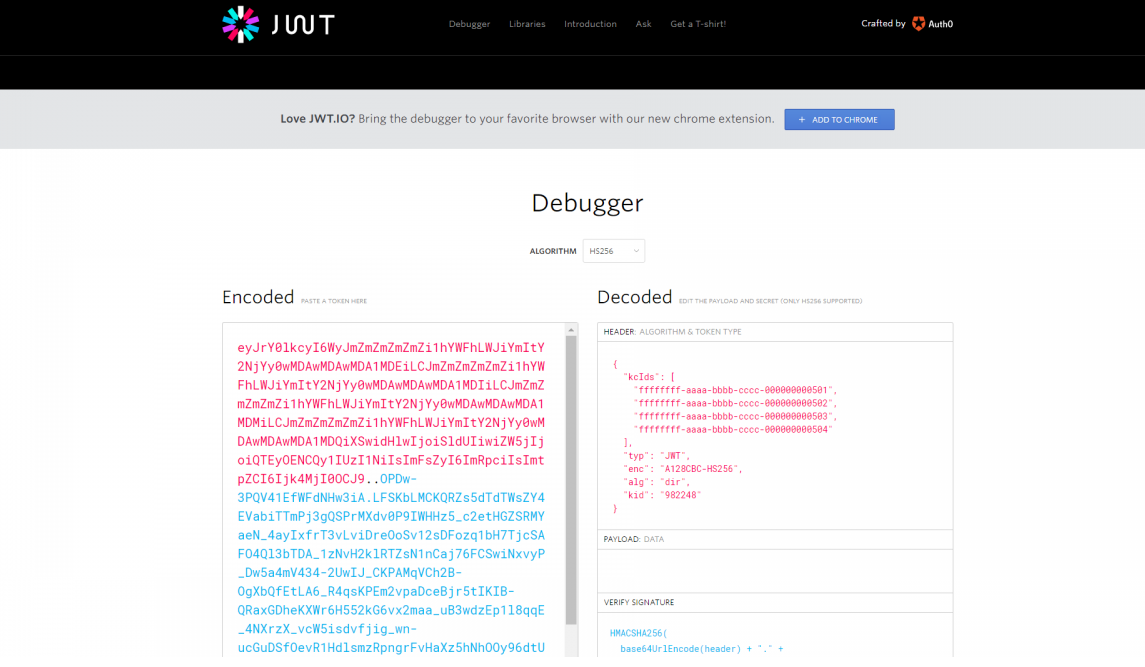The height and width of the screenshot is (667, 1145).
Task: Click the HEADER: ALGORITHM & TOKEN TYPE label
Action: [673, 332]
